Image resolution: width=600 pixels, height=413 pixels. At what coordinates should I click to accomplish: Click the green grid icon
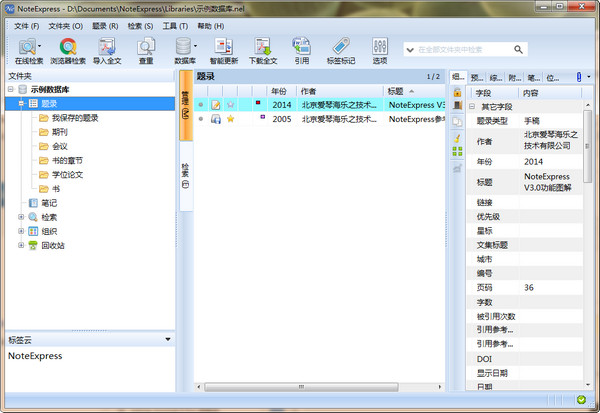[x=457, y=151]
